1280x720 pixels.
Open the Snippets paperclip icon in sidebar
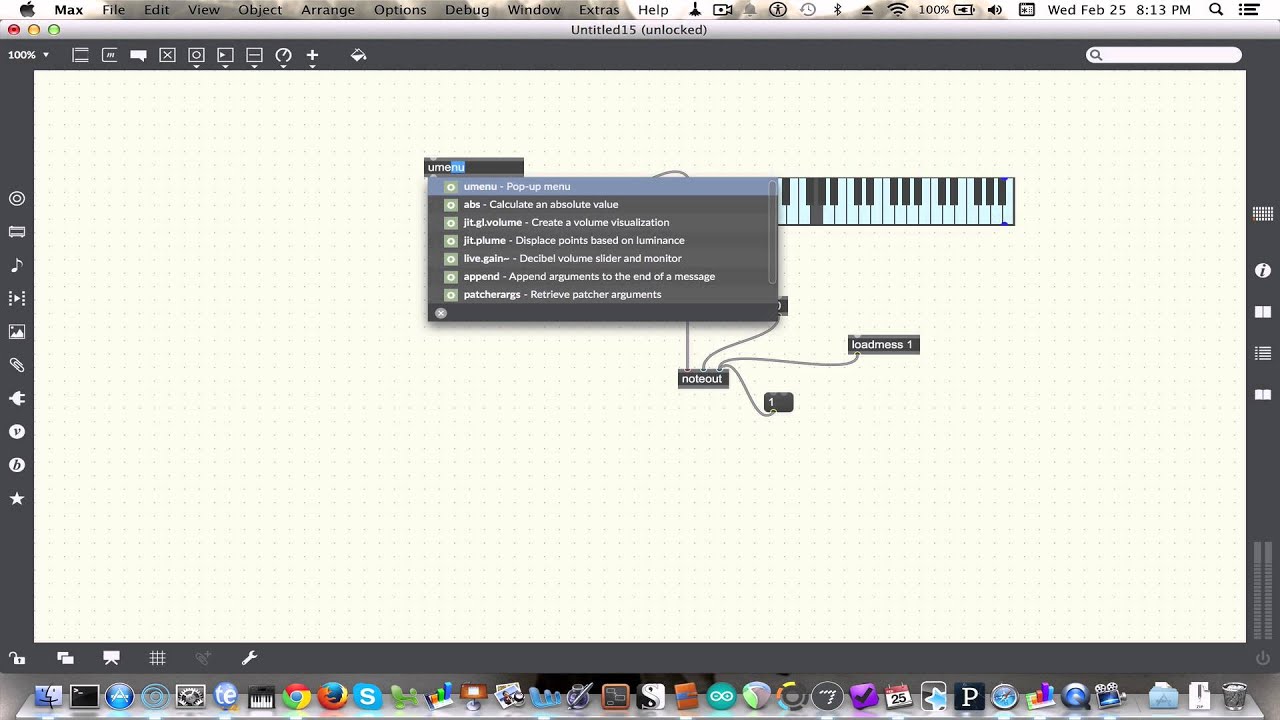click(17, 365)
